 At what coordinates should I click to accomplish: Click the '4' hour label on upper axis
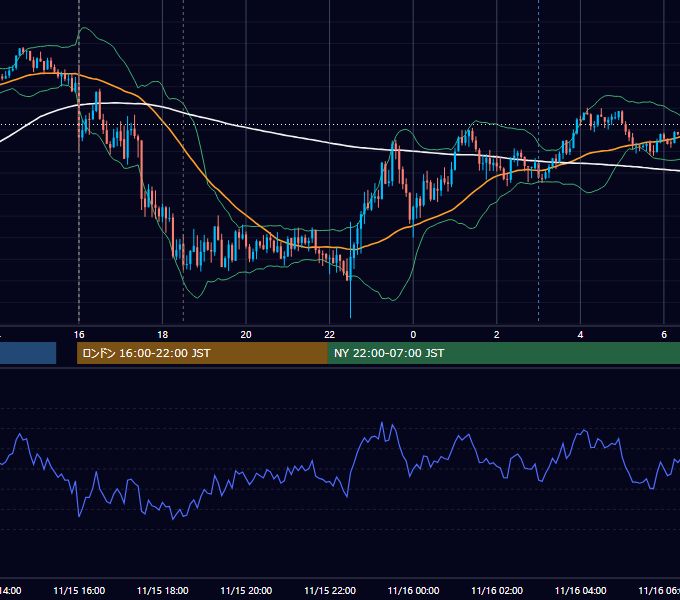580,334
